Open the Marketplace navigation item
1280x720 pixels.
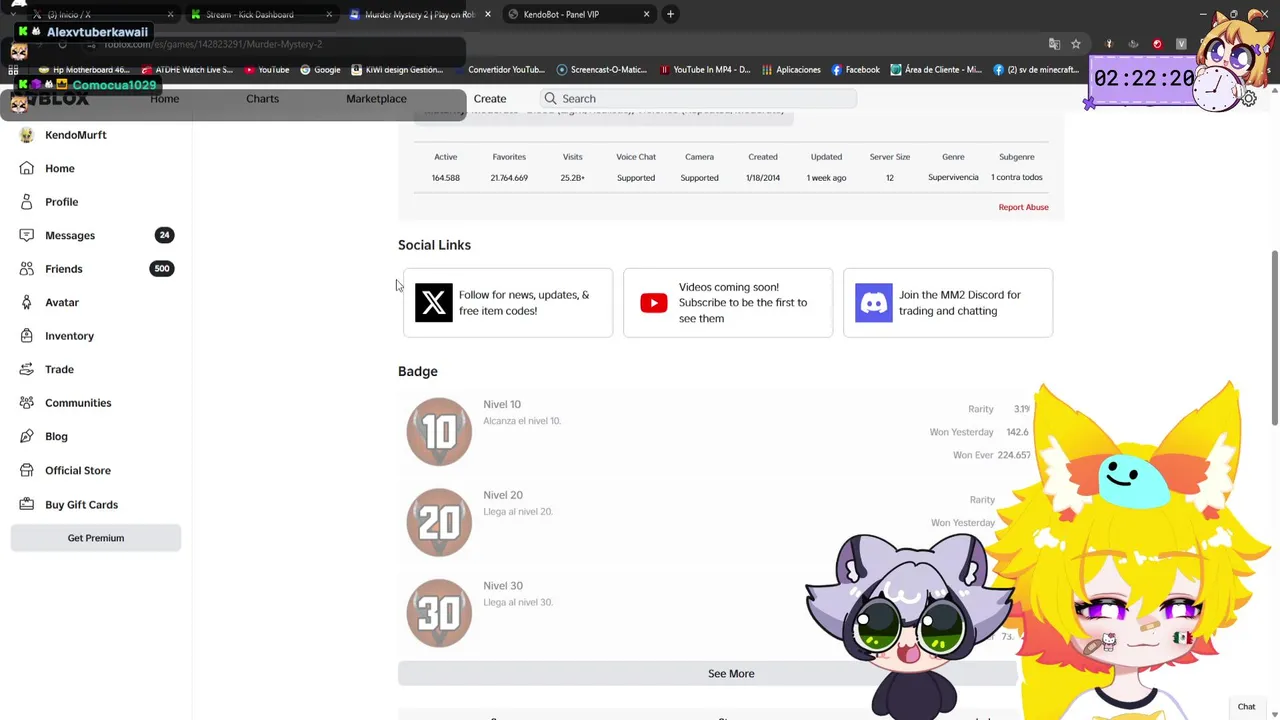click(x=376, y=99)
